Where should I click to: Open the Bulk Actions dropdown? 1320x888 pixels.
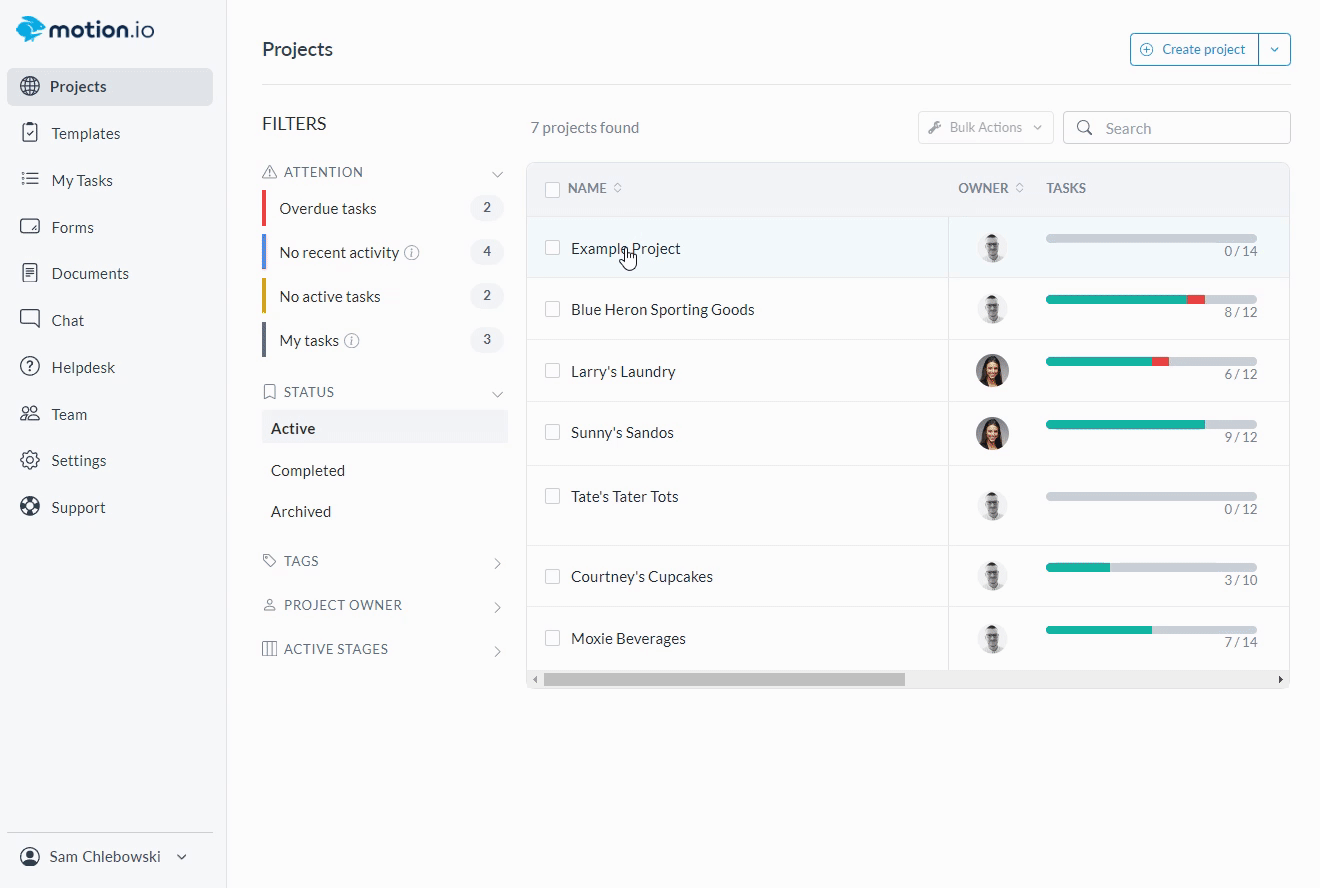click(x=985, y=128)
